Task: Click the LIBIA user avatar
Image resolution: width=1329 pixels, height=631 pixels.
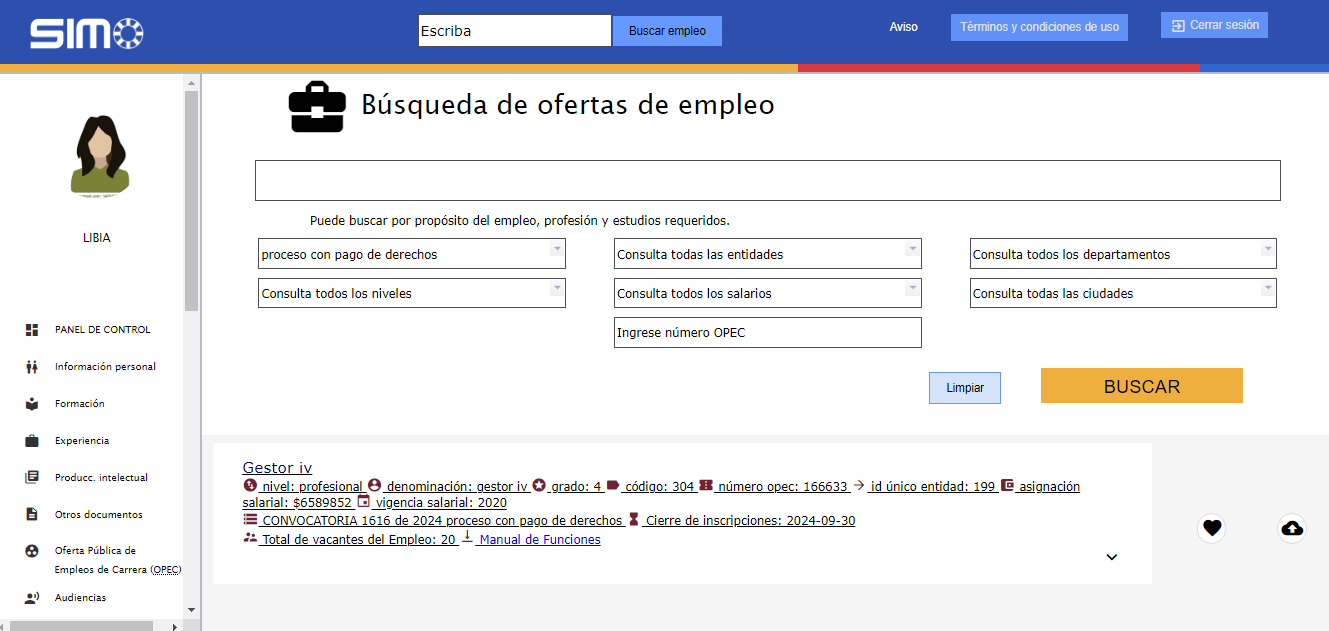Action: coord(99,156)
